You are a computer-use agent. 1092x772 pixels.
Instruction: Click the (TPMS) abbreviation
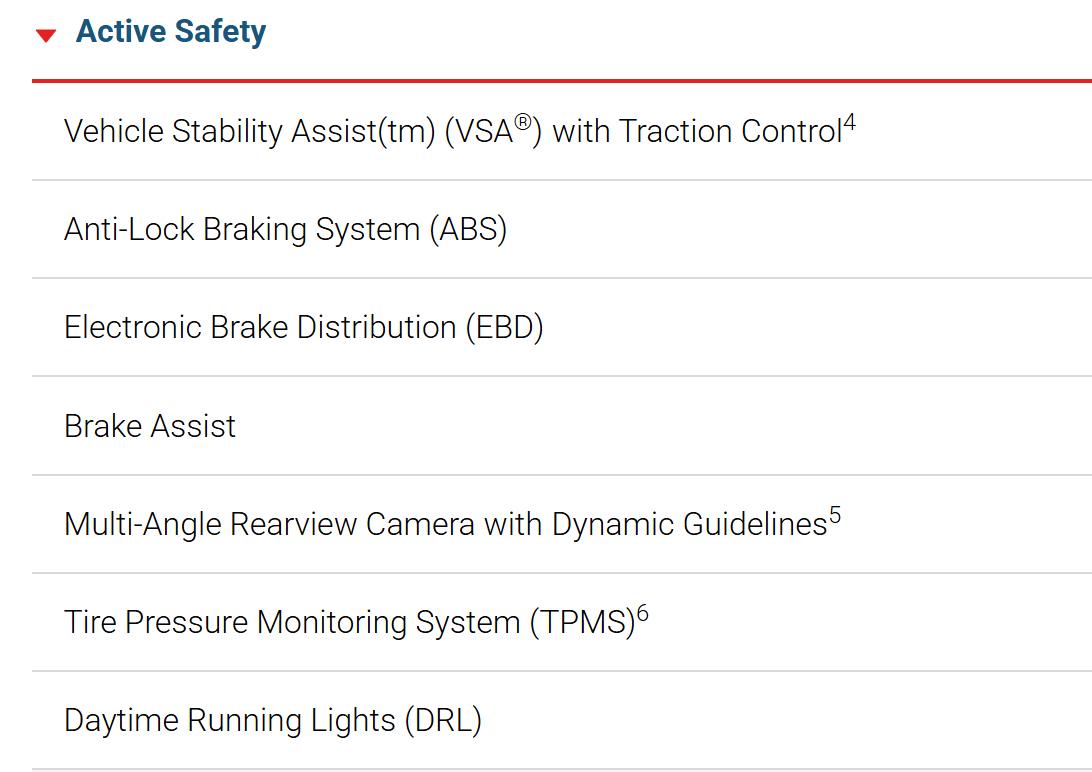[x=582, y=622]
